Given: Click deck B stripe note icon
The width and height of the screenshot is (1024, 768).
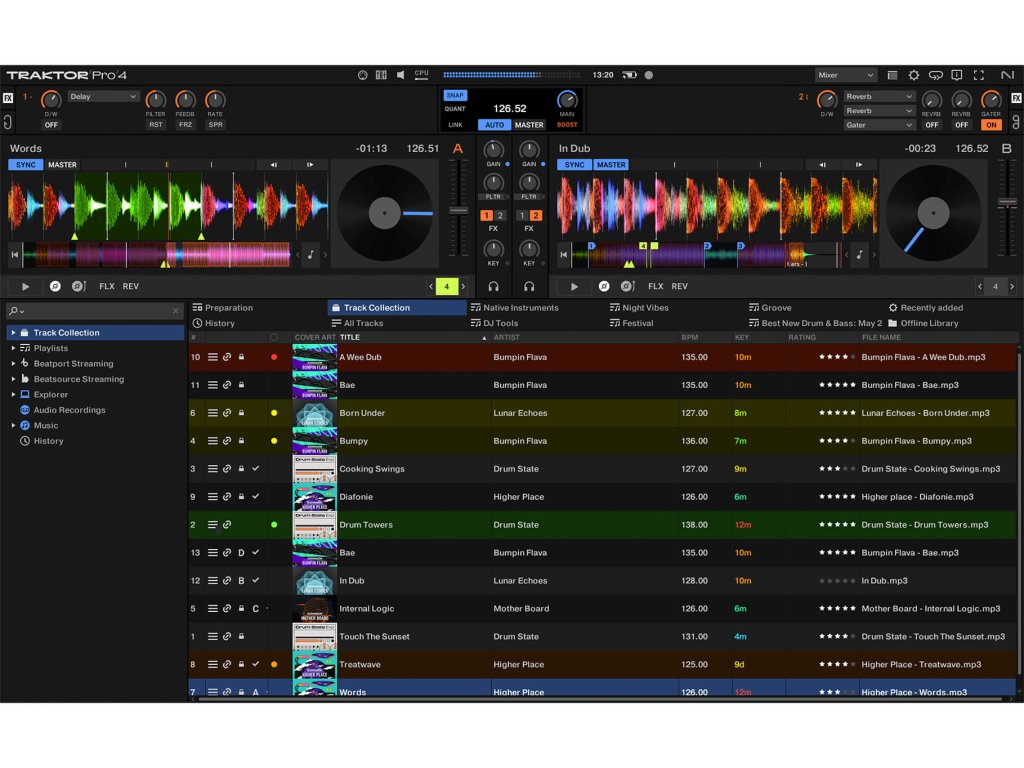Looking at the screenshot, I should click(x=859, y=255).
